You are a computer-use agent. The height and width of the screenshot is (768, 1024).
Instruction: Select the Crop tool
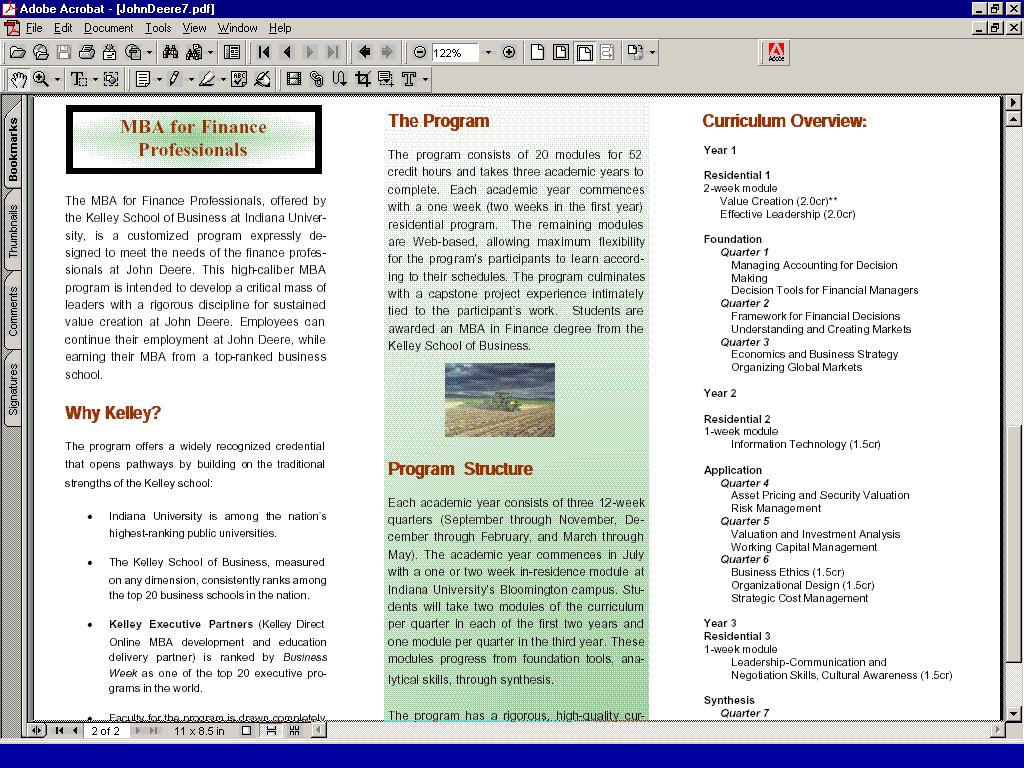tap(362, 80)
